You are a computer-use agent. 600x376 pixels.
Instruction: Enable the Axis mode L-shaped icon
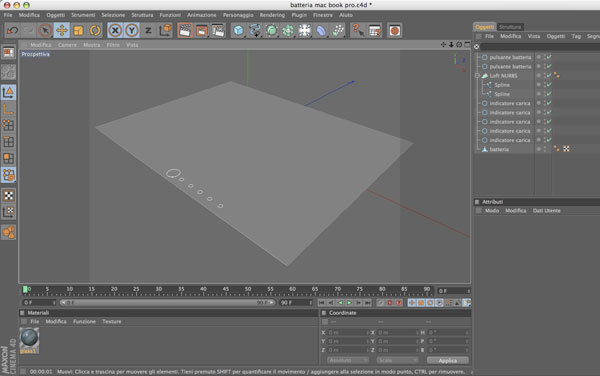8,109
